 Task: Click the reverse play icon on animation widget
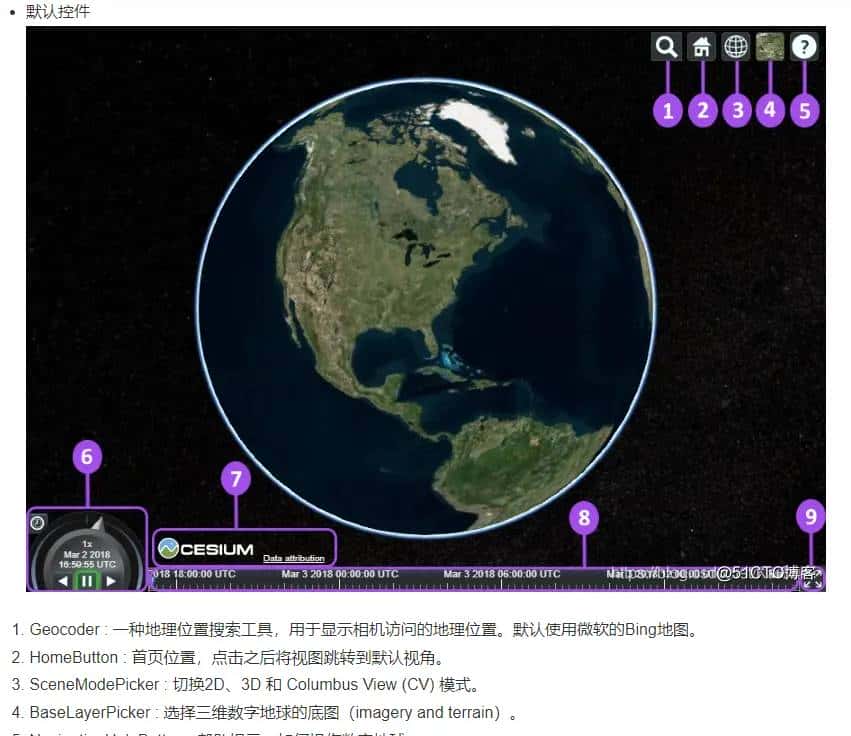click(62, 580)
